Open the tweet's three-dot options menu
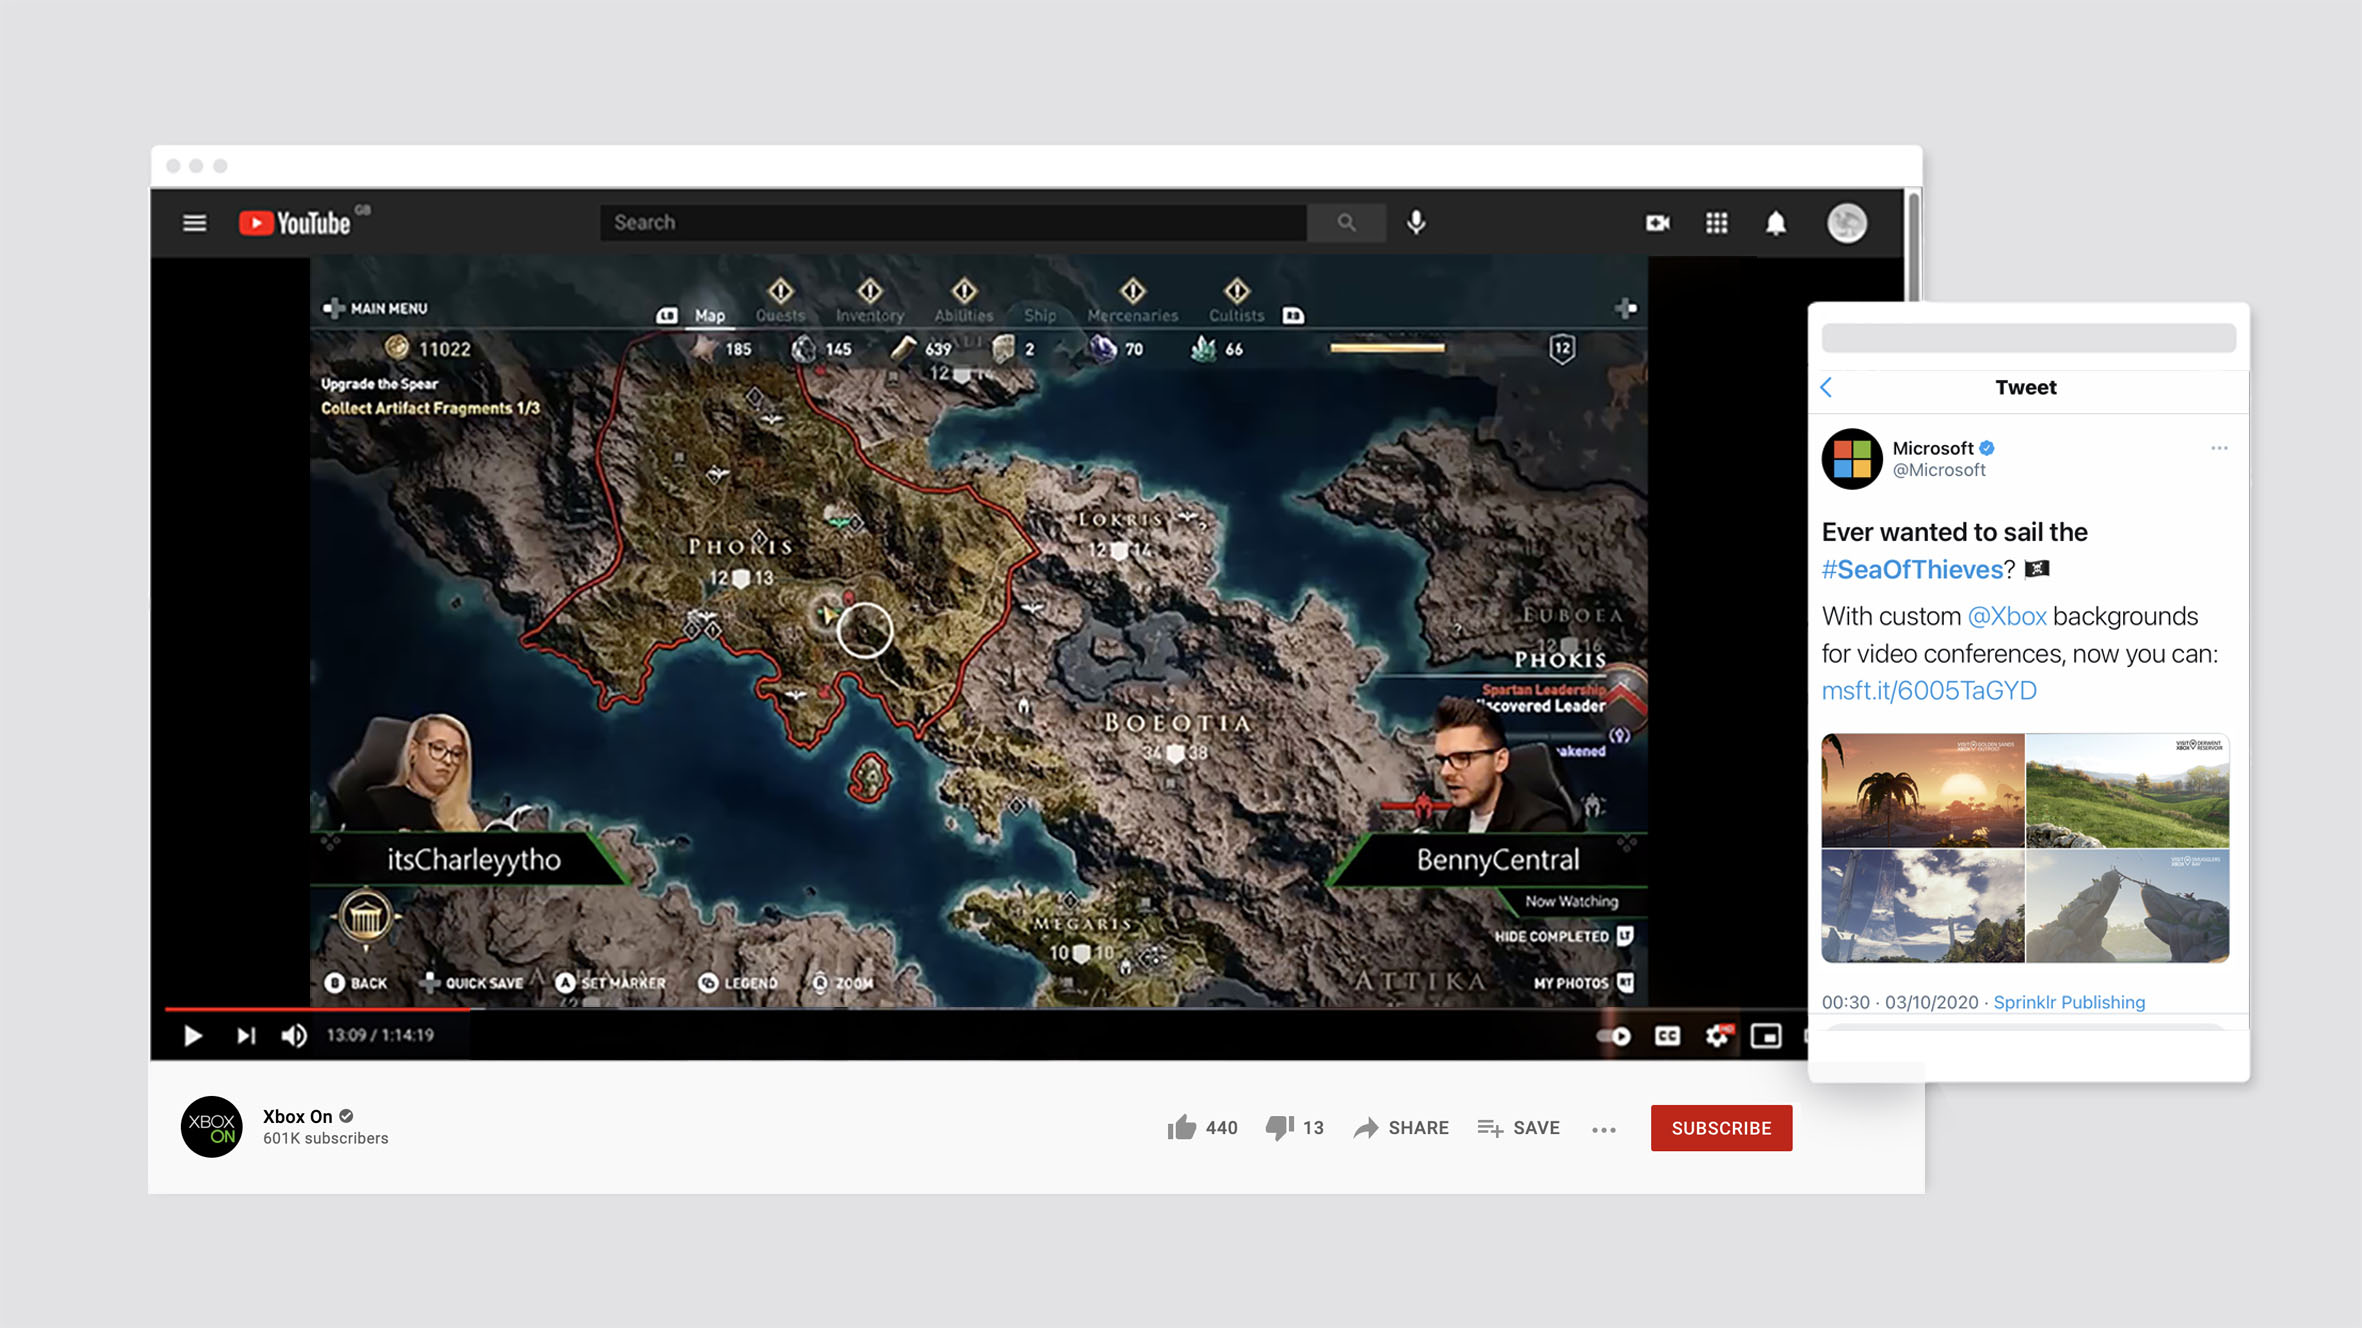2362x1328 pixels. coord(2219,448)
